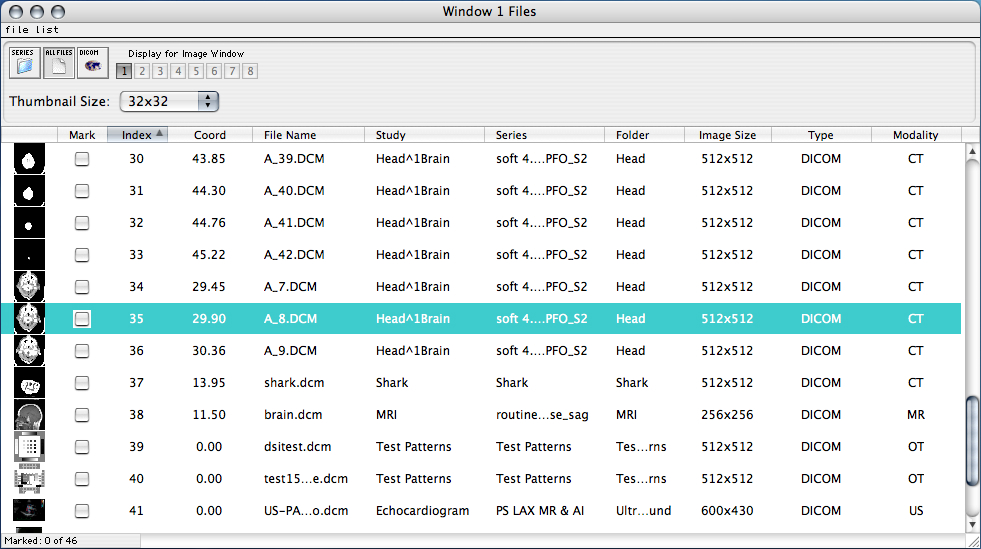Screen dimensions: 981x549
Task: Open the DICOM globe icon
Action: coord(93,63)
